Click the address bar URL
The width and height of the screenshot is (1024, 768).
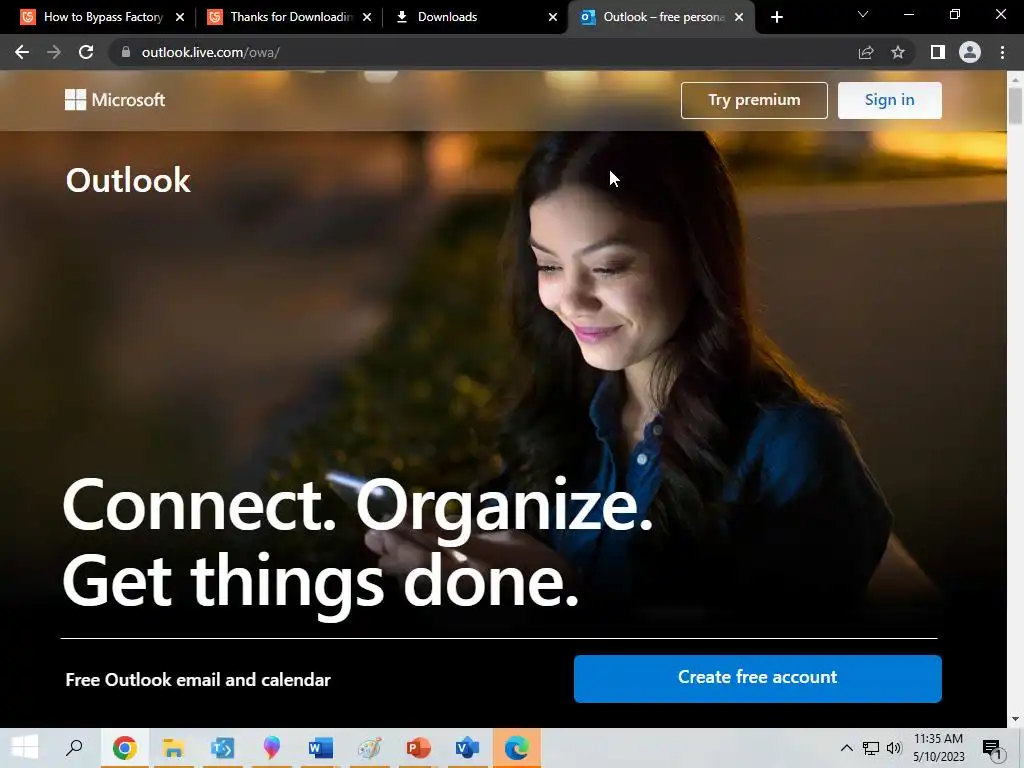(x=210, y=52)
